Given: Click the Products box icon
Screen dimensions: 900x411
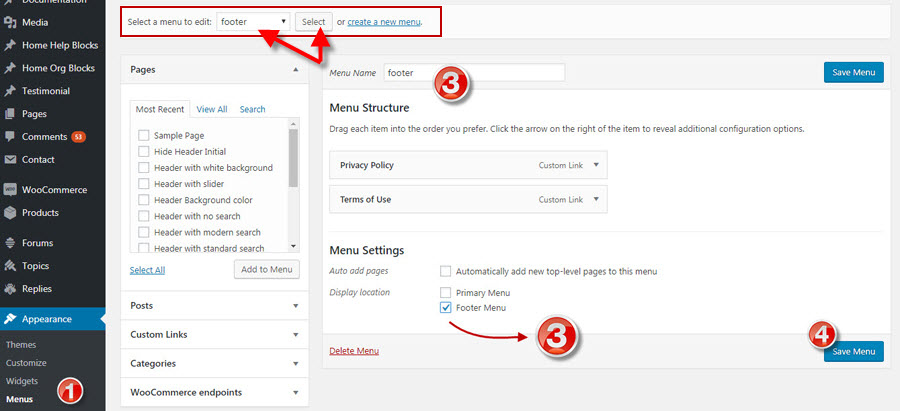Looking at the screenshot, I should pos(10,213).
